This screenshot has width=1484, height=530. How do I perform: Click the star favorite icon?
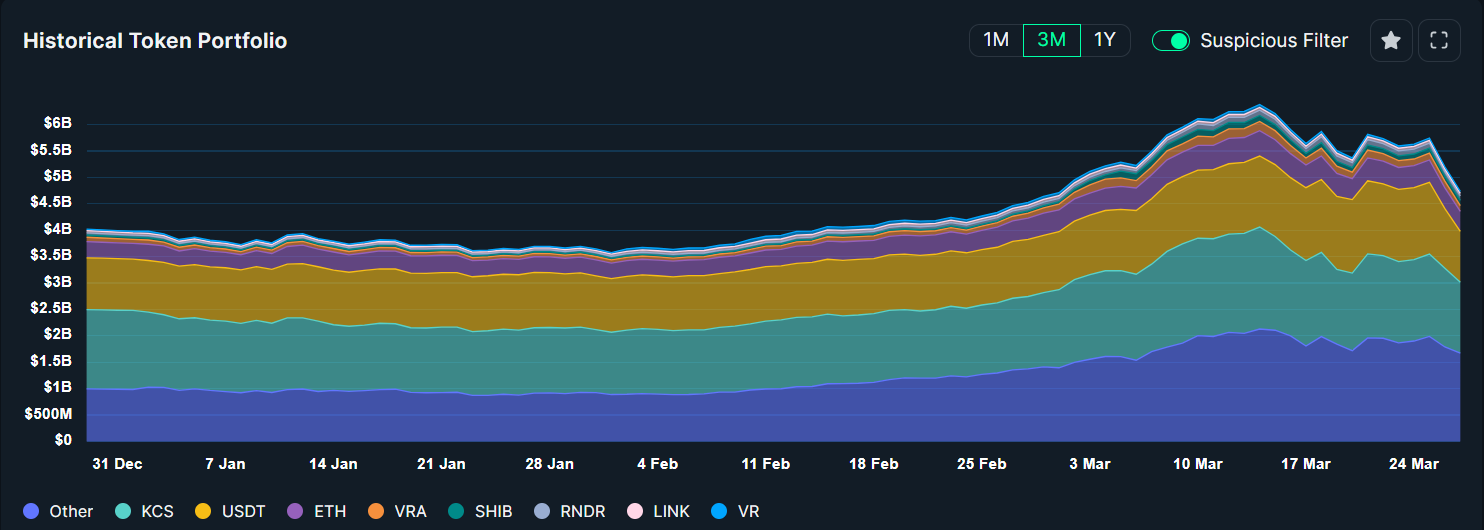pyautogui.click(x=1390, y=41)
